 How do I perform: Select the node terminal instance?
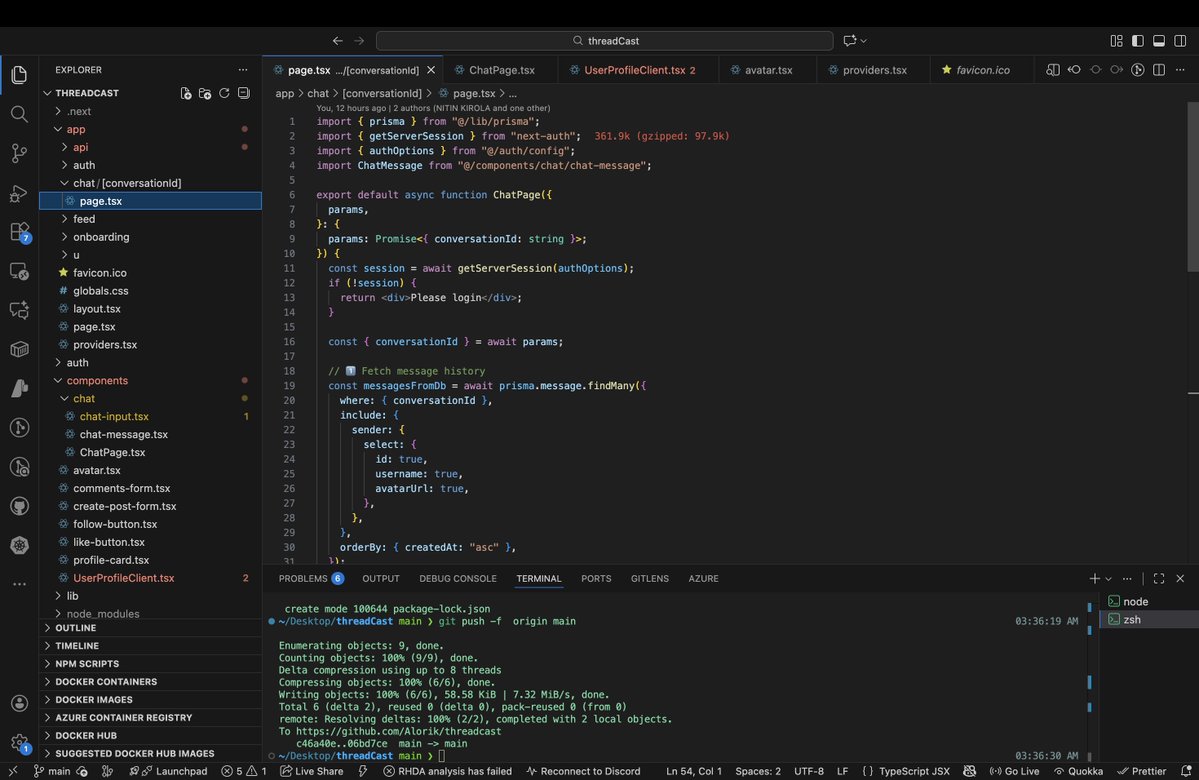(1149, 602)
